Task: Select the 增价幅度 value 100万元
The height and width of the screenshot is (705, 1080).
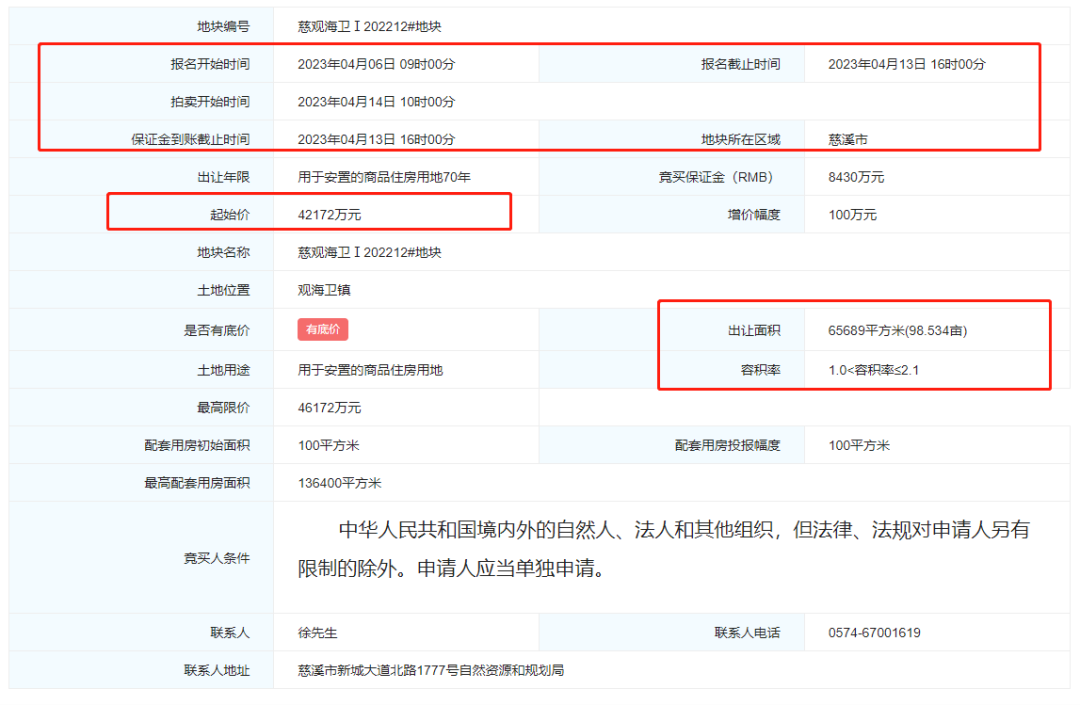Action: click(852, 215)
